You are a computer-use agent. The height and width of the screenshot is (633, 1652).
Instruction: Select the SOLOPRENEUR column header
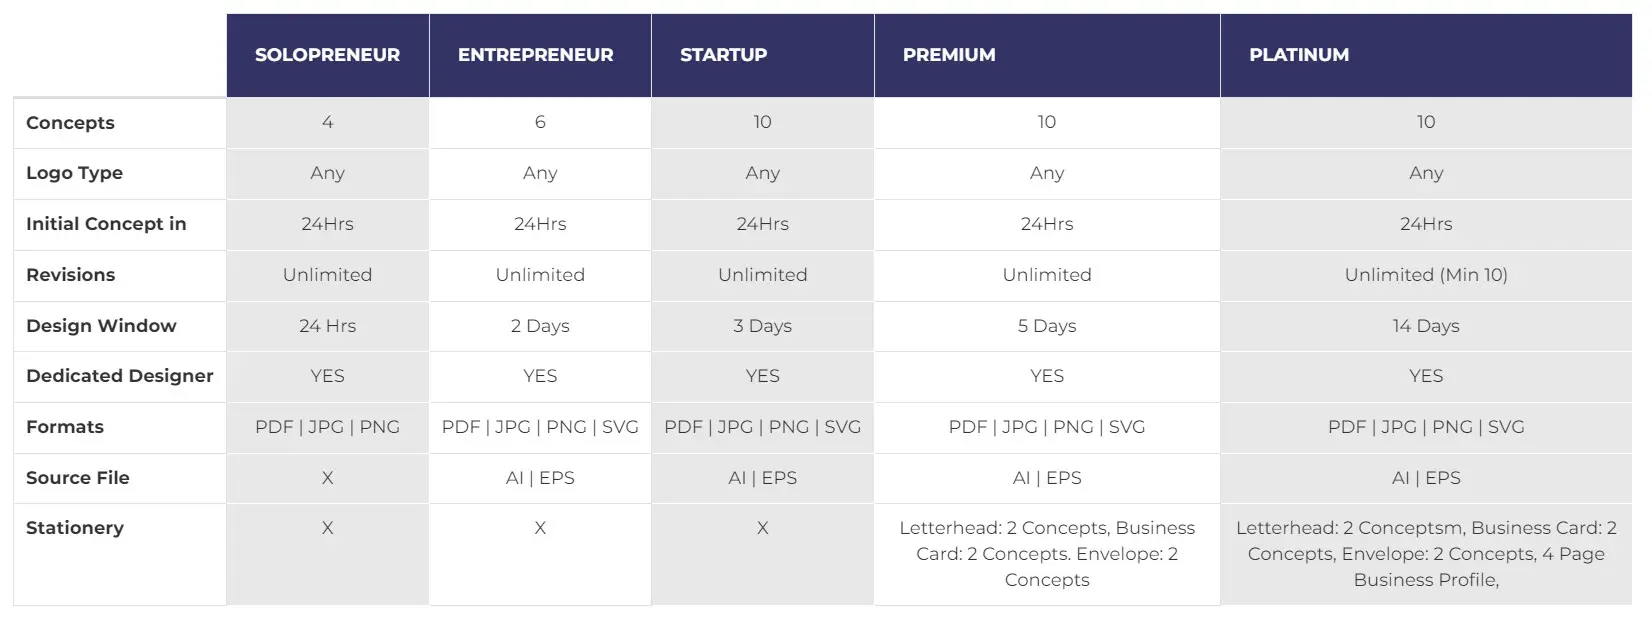(327, 55)
